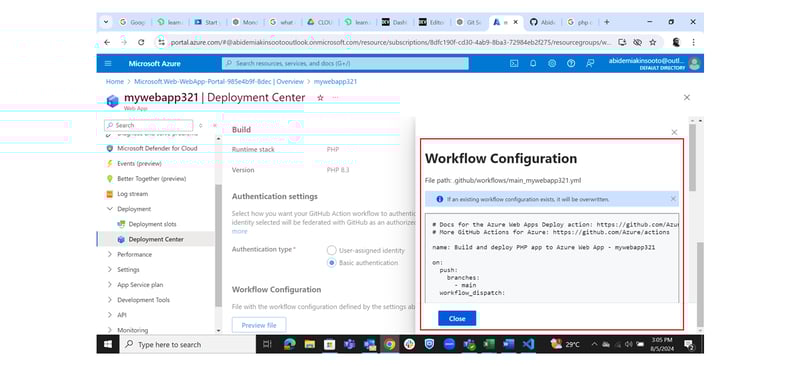Open the Cloud Shell icon in Azure header
The width and height of the screenshot is (800, 366).
pyautogui.click(x=514, y=64)
